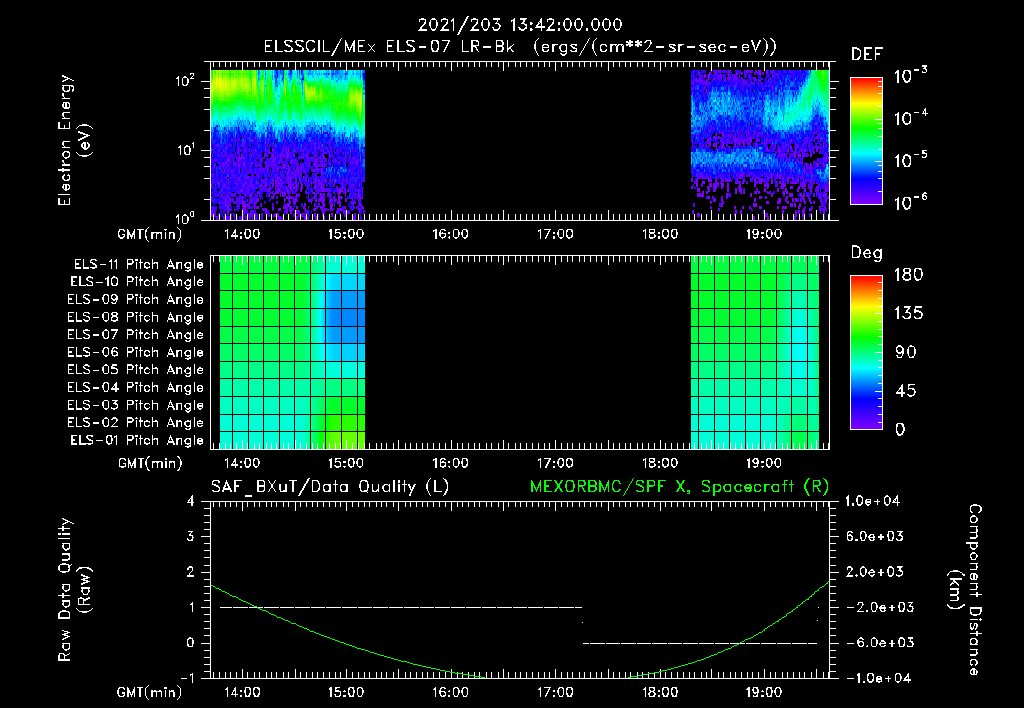The width and height of the screenshot is (1024, 708).
Task: Click the DEF label above the color bar
Action: [867, 54]
